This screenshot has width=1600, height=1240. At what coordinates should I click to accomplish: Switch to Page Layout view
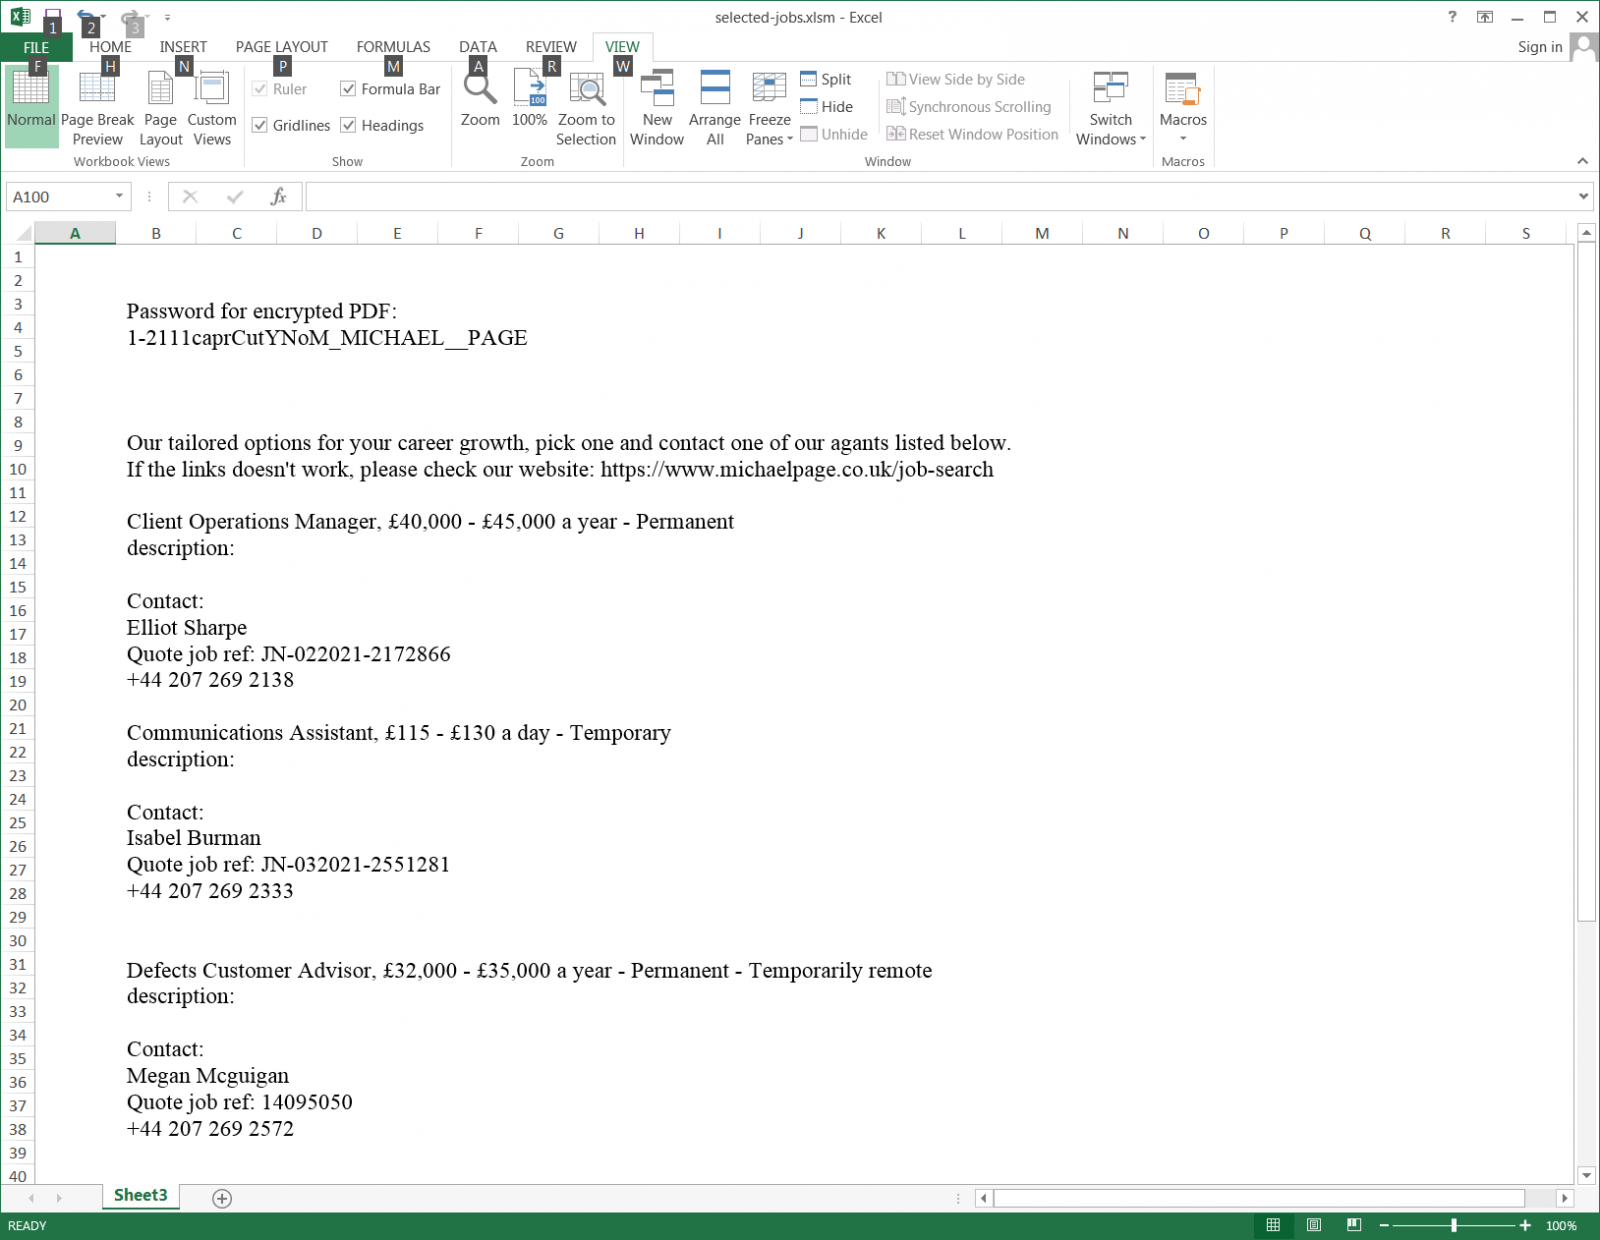pos(160,90)
